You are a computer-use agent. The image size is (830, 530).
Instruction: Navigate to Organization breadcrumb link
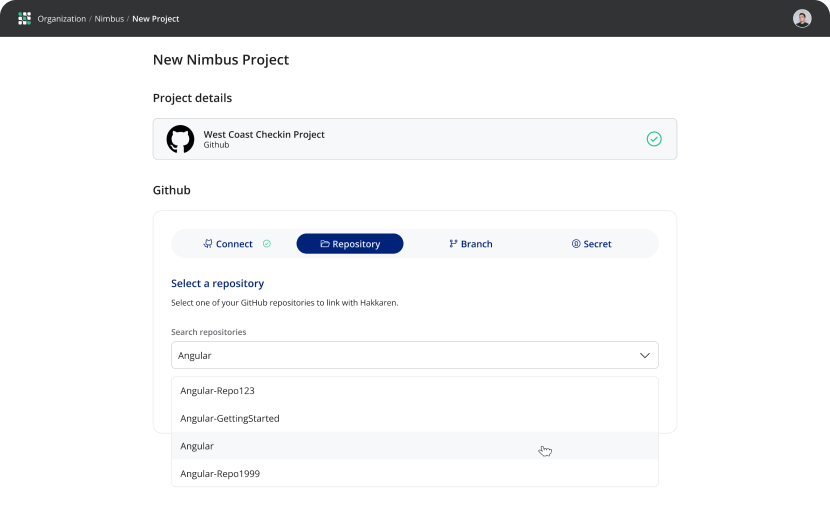pyautogui.click(x=62, y=19)
